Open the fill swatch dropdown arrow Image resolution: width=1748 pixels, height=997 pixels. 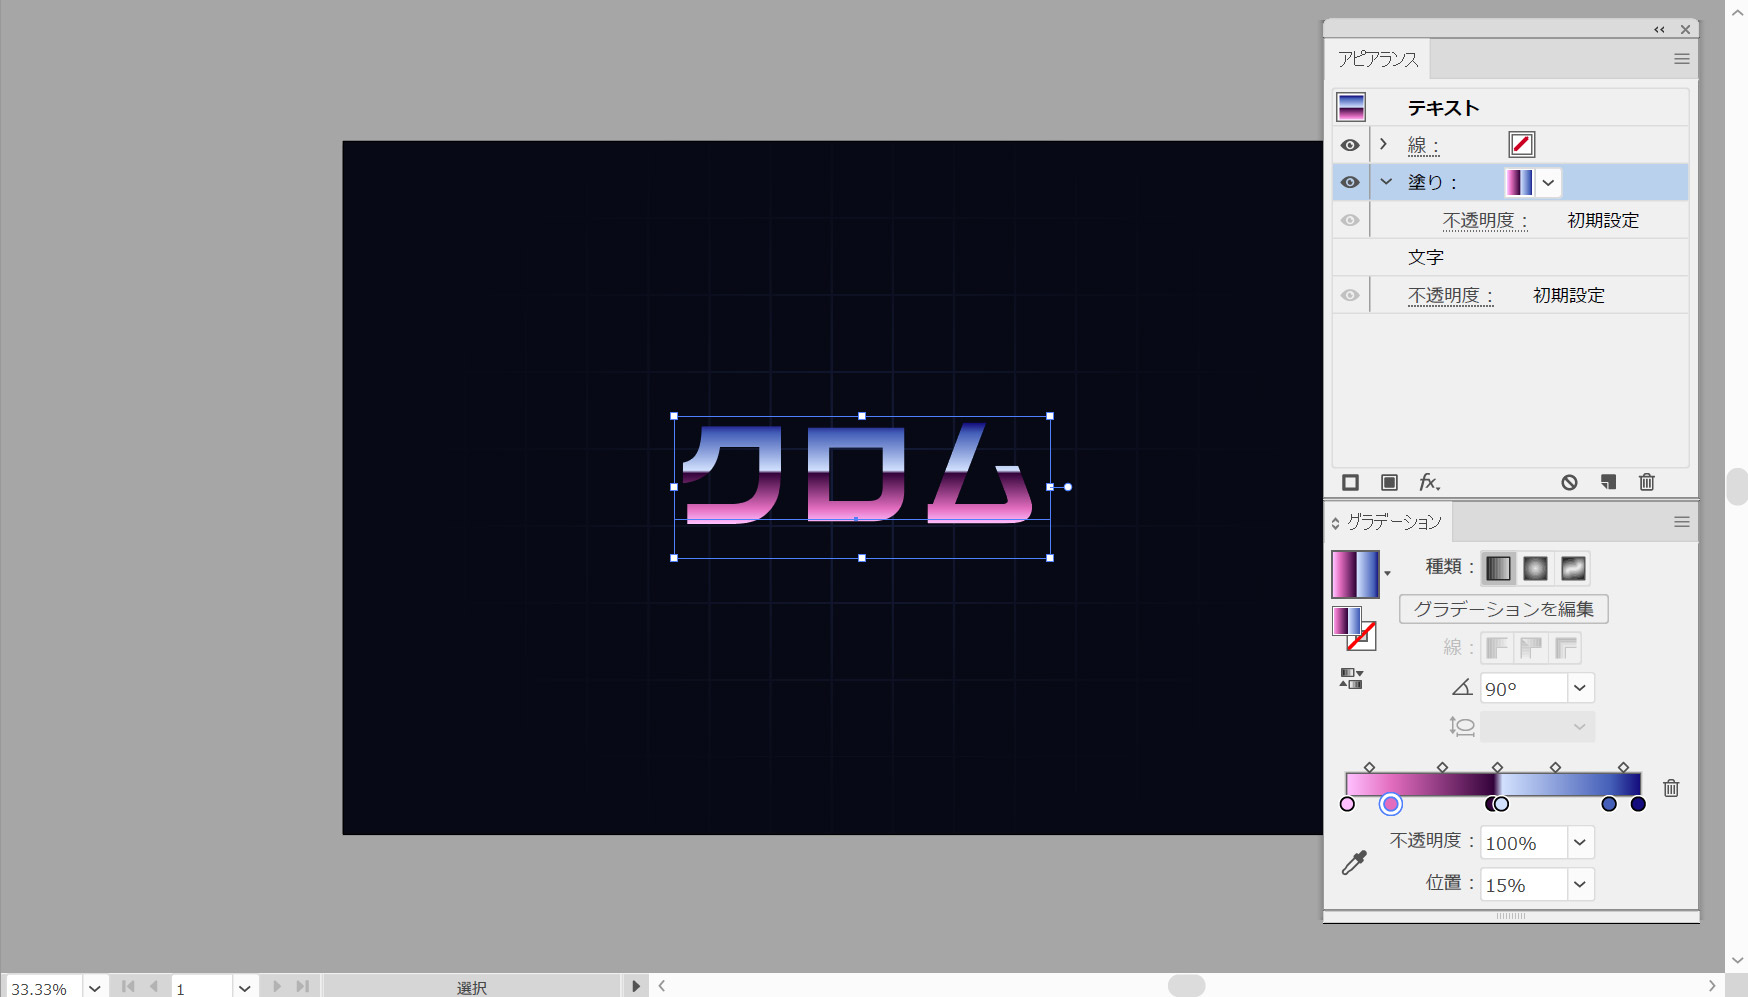(1548, 182)
